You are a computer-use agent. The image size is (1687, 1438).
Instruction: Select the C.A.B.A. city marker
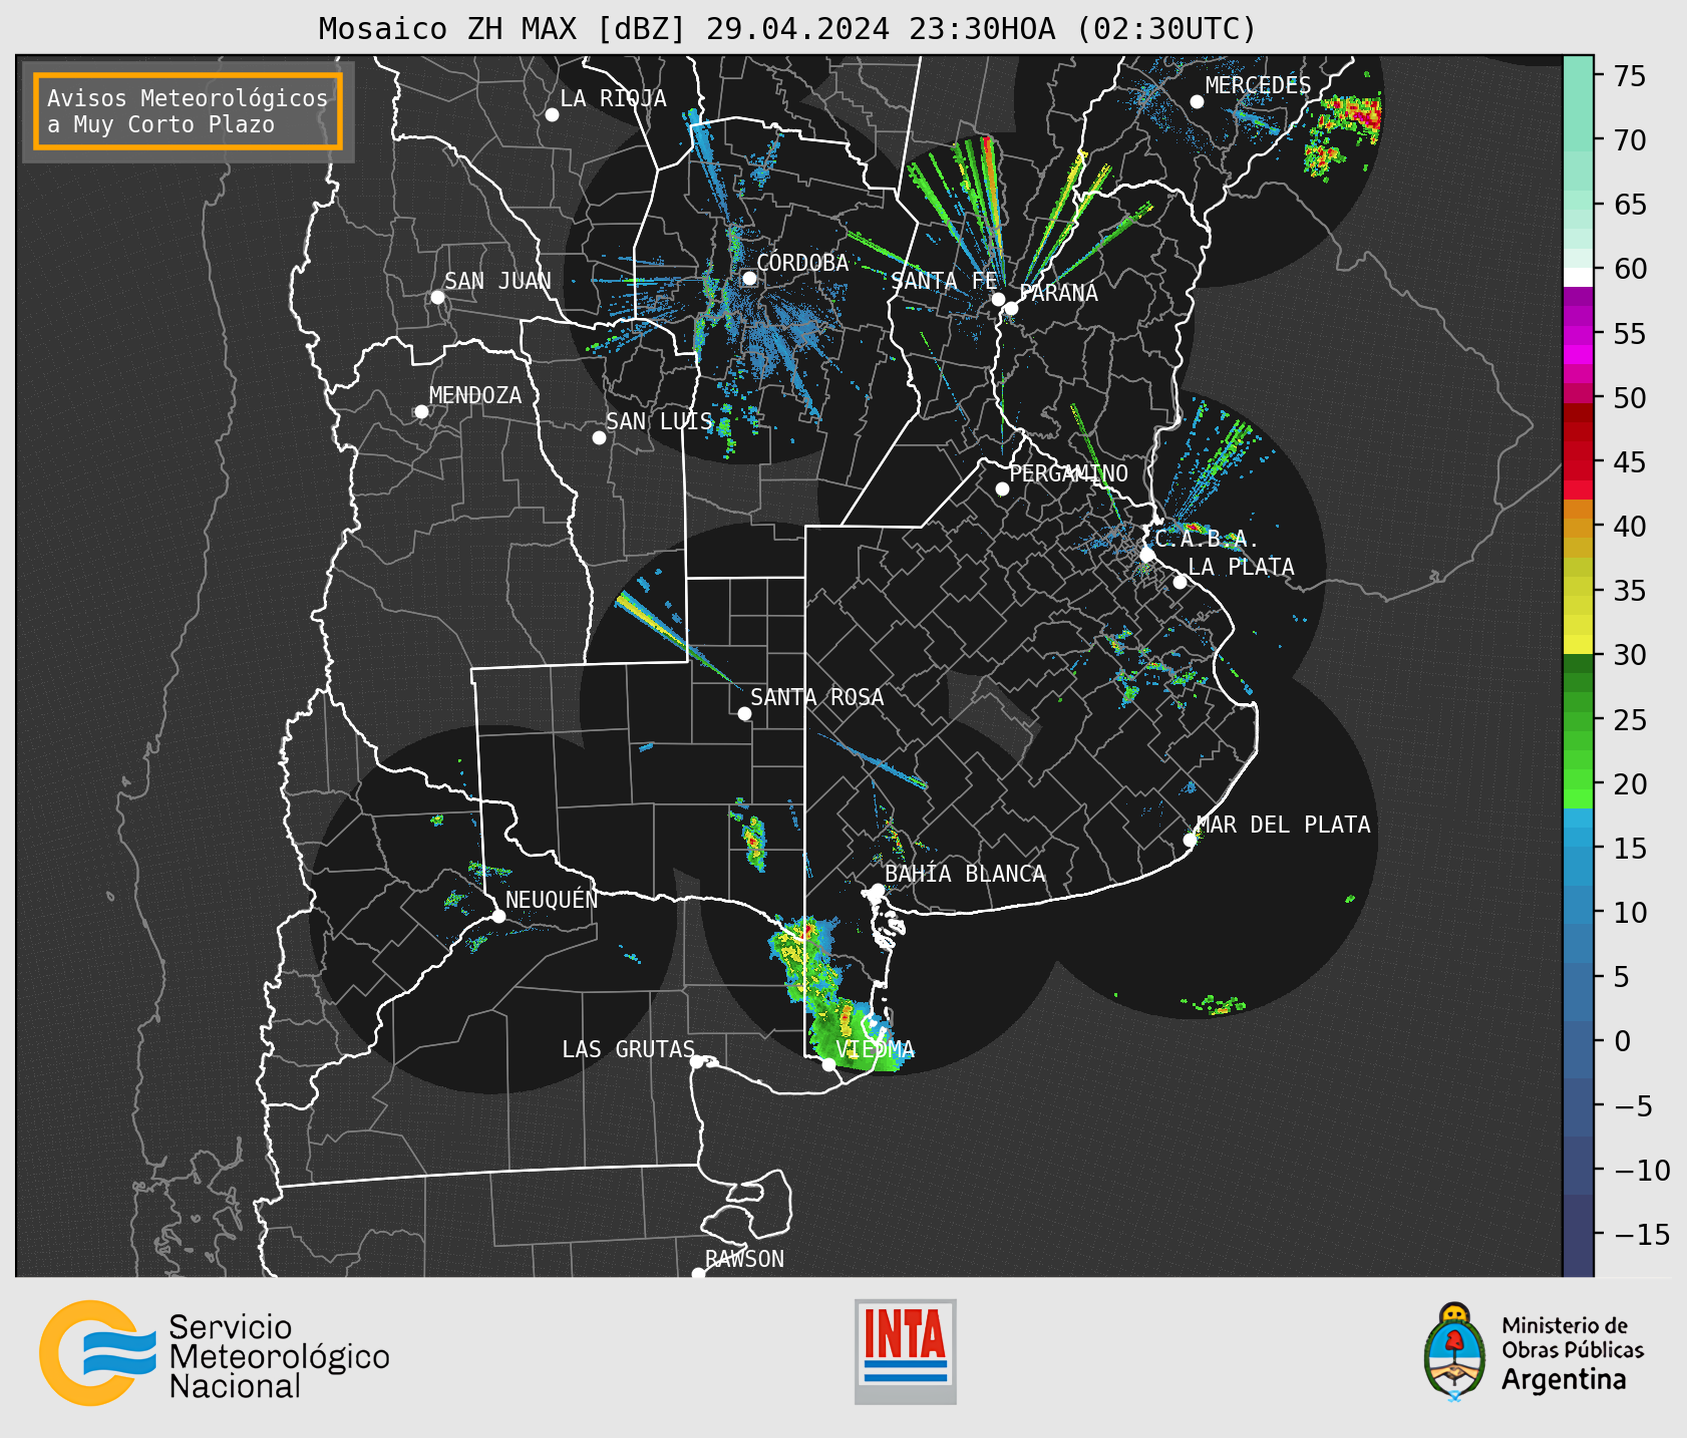tap(1147, 555)
